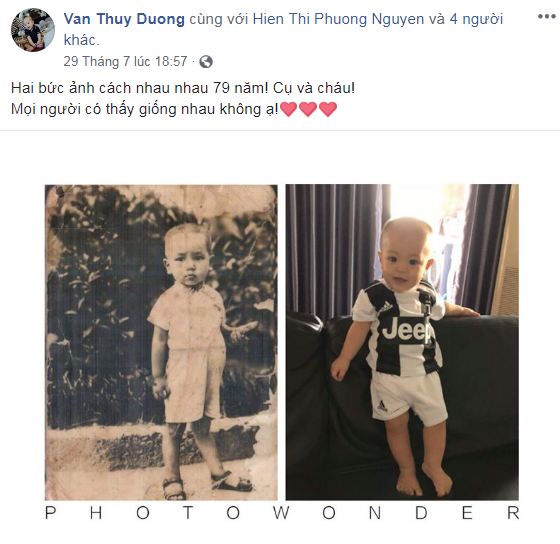Open Hien Thi Phuong Nguyen's profile
Screen dimensions: 560x544
point(339,19)
